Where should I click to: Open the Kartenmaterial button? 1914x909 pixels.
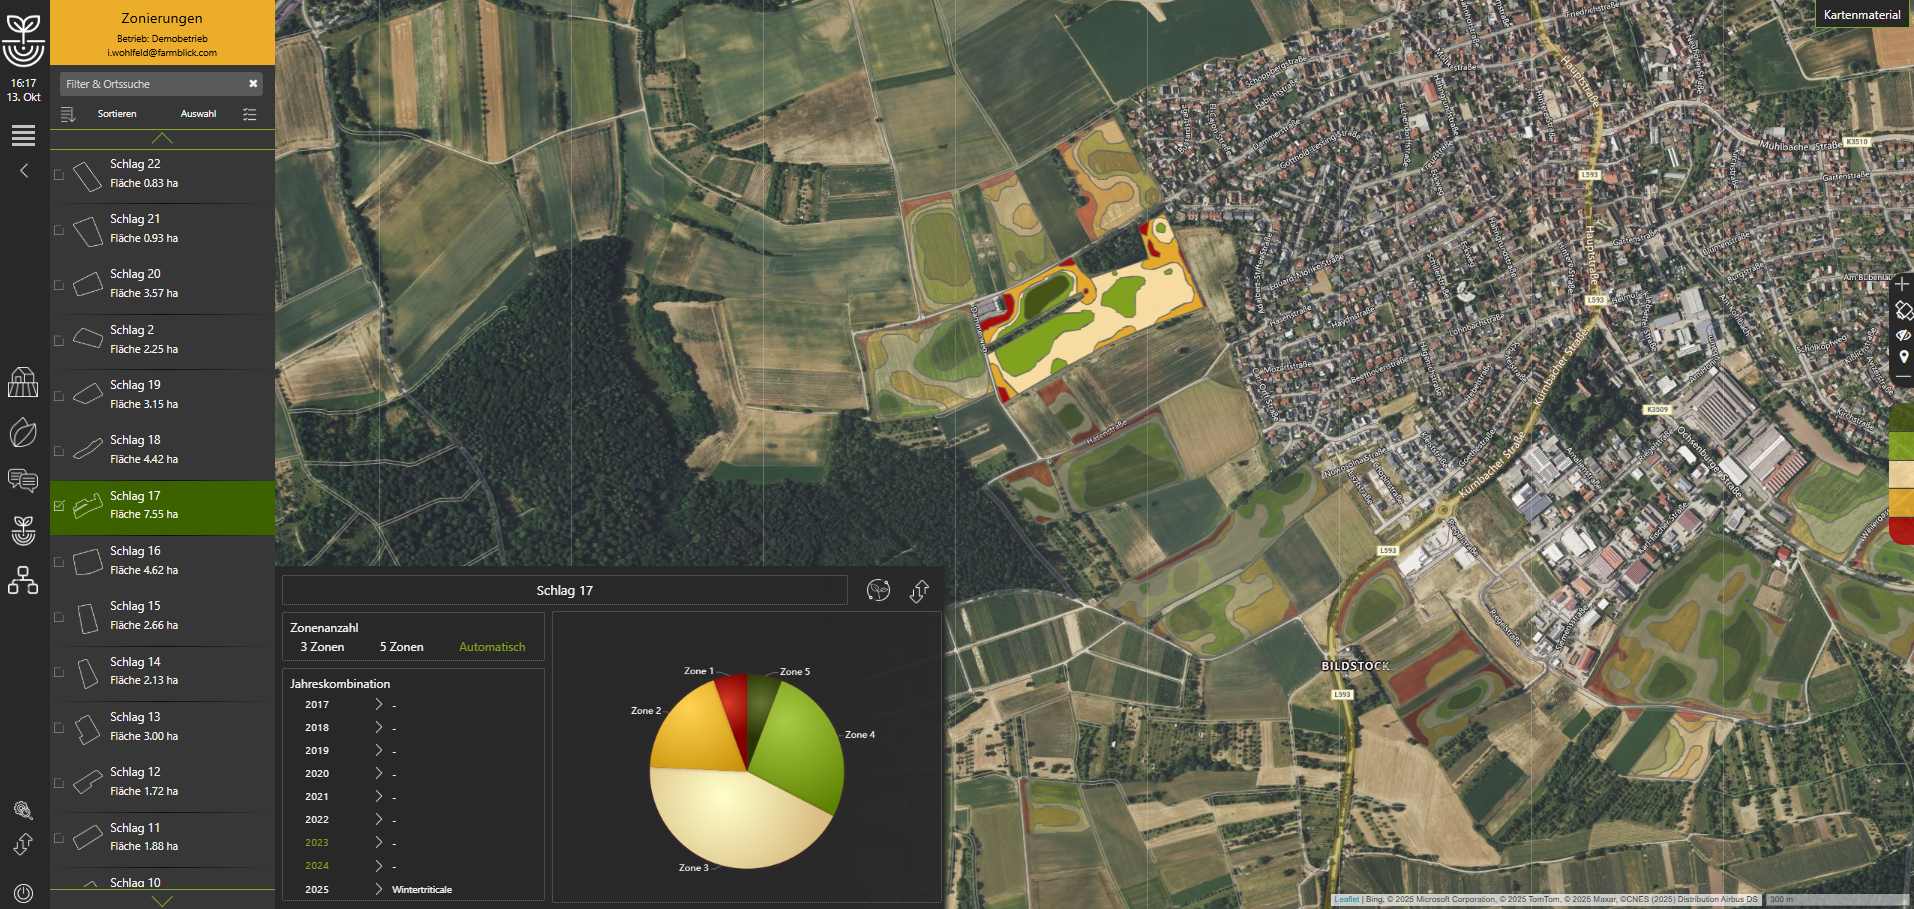(1861, 15)
